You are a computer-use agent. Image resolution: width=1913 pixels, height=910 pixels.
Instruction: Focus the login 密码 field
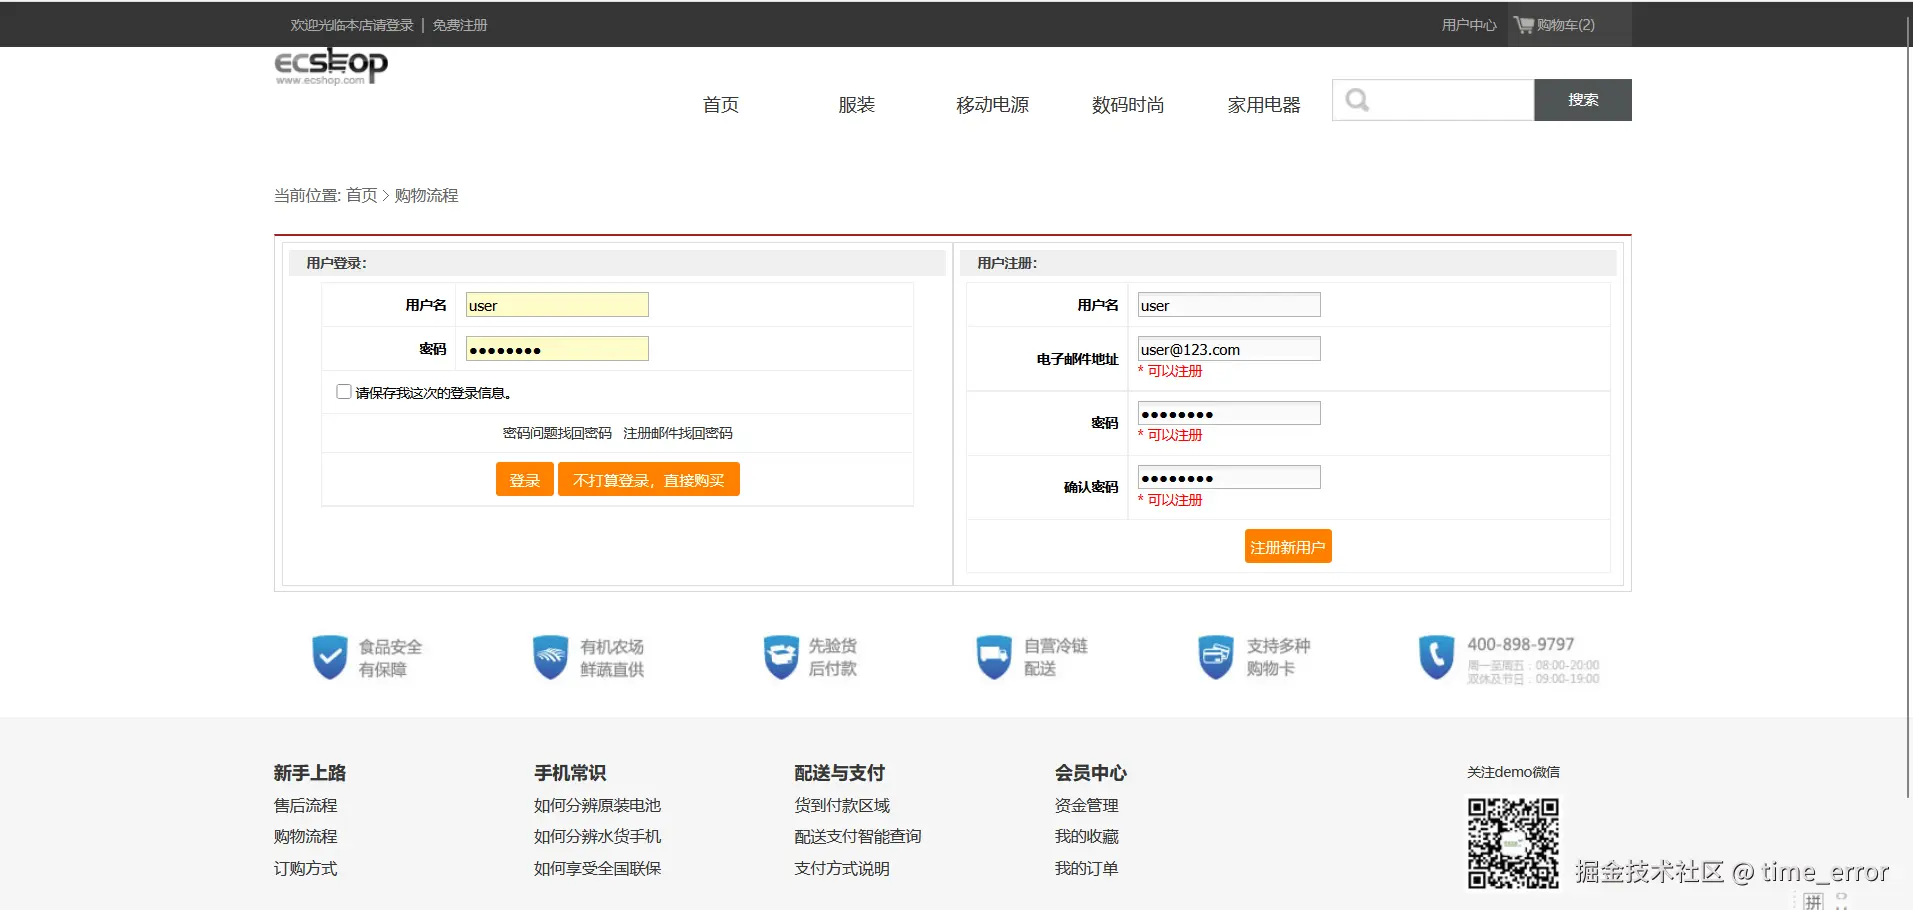[557, 349]
